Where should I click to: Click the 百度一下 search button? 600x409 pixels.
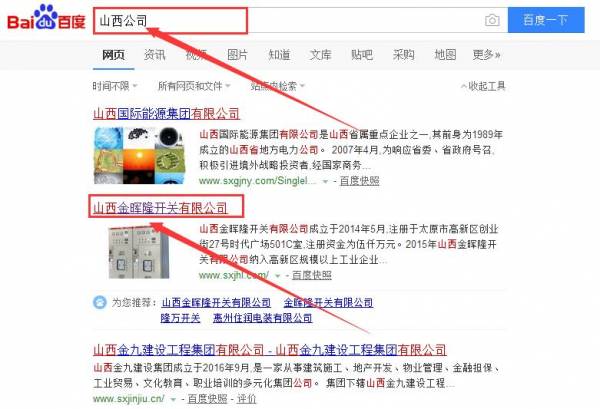tap(546, 20)
